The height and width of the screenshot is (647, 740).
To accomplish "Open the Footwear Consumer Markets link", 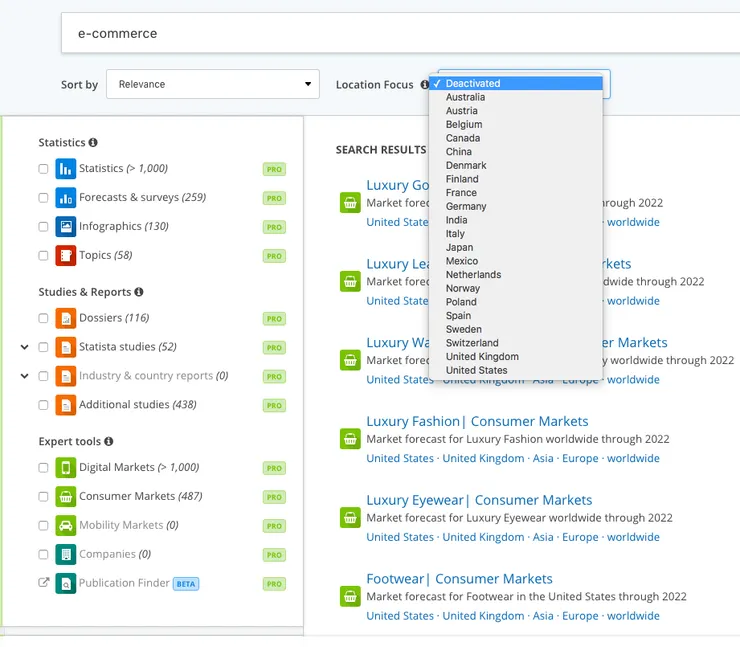I will (459, 579).
